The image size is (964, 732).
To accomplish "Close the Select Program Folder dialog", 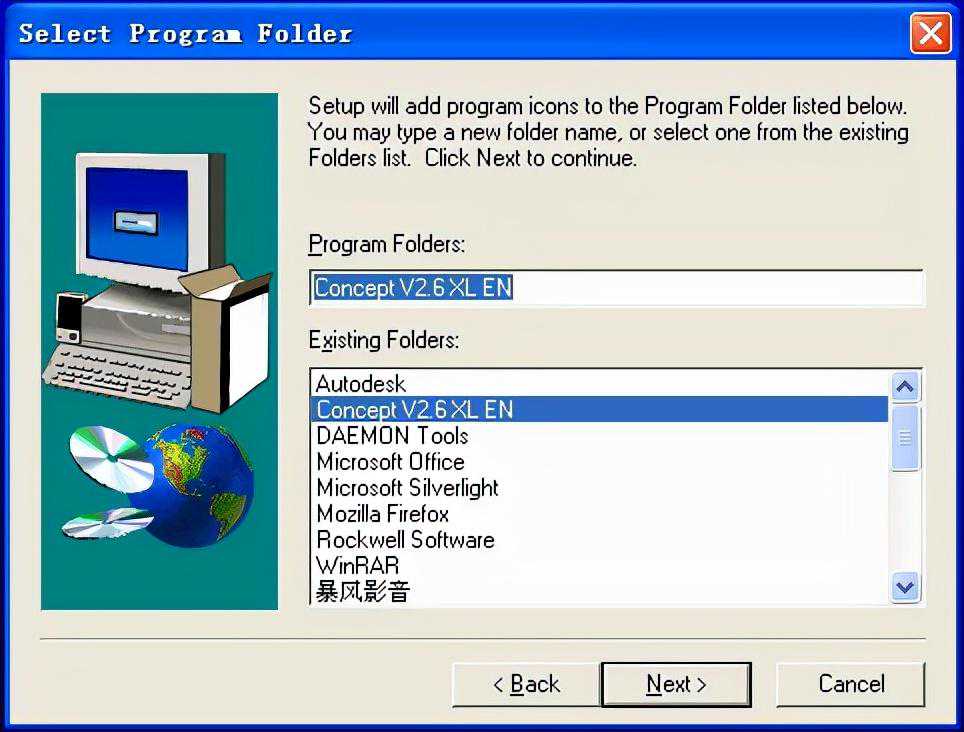I will [930, 33].
